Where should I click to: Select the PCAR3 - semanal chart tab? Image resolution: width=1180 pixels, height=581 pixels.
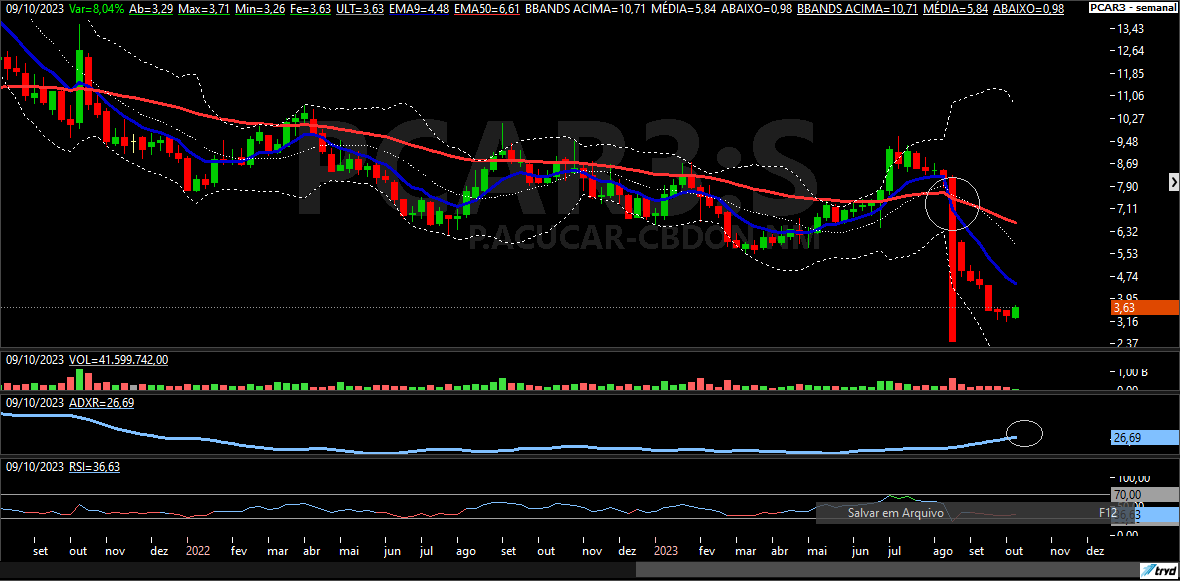tap(1133, 9)
